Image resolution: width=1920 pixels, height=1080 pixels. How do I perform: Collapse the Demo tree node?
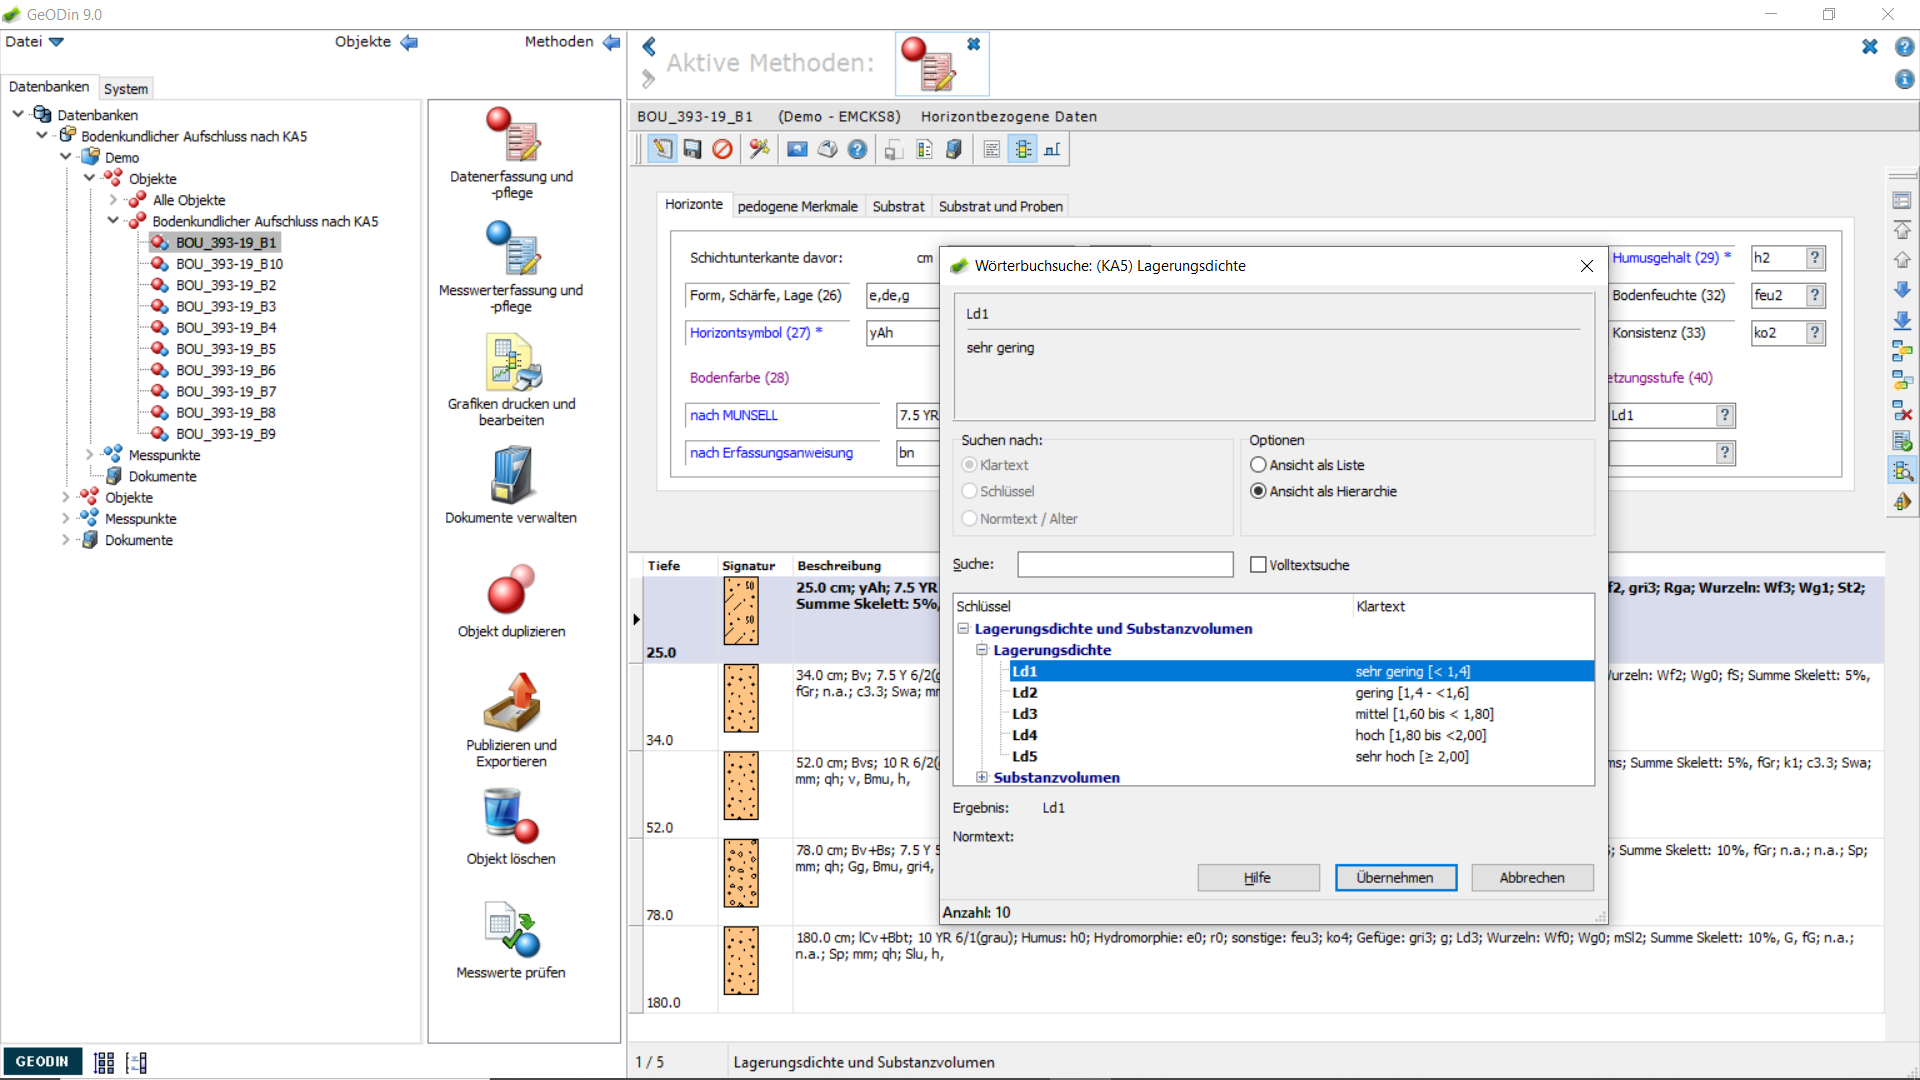point(66,157)
